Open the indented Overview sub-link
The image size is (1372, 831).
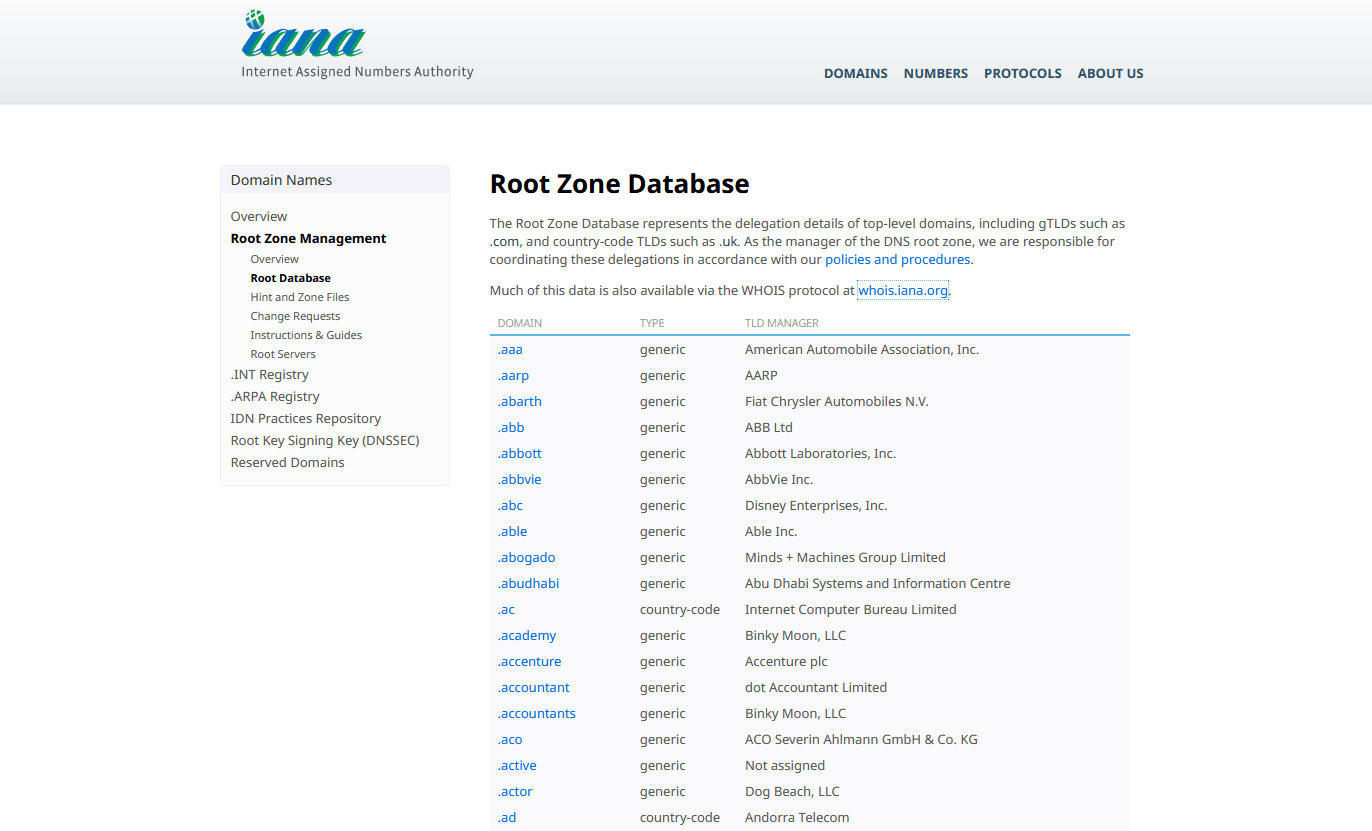point(275,259)
